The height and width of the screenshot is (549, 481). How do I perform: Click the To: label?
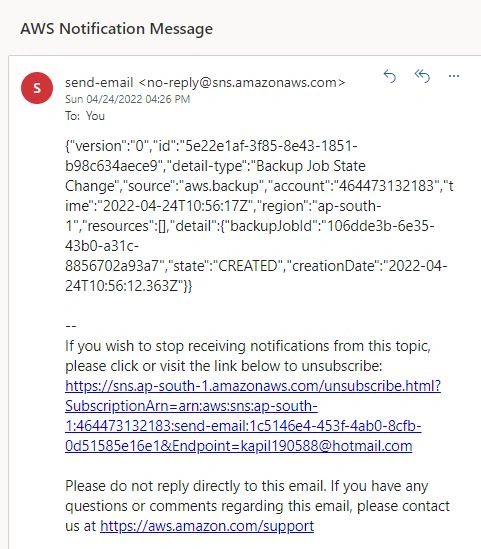pos(72,116)
